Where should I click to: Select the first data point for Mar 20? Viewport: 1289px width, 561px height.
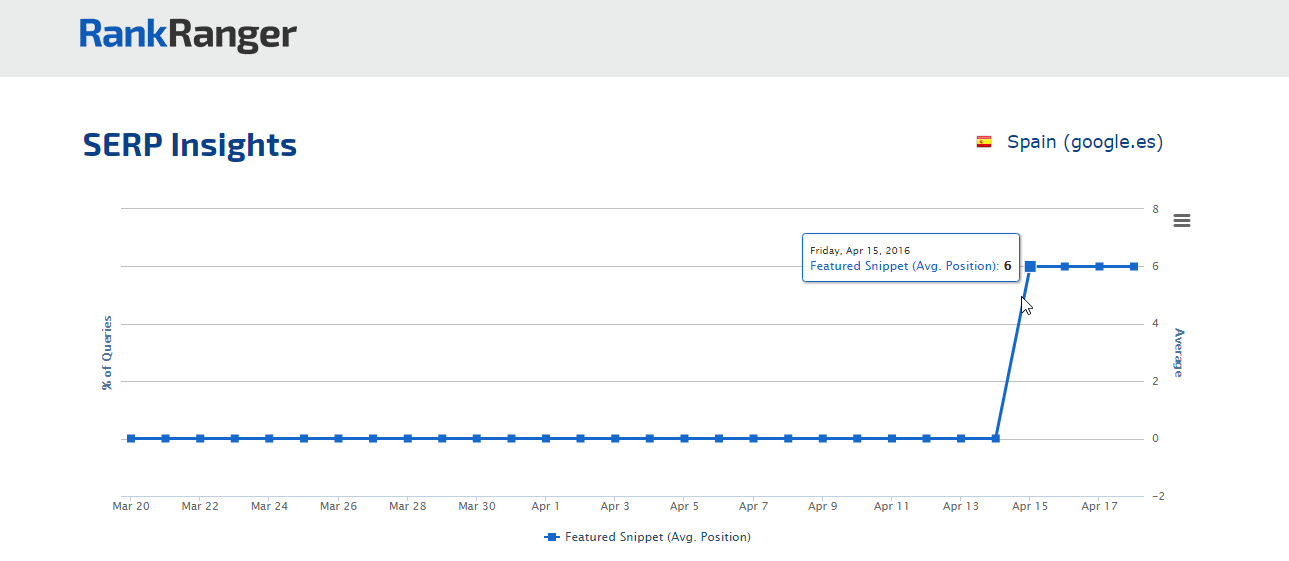131,438
